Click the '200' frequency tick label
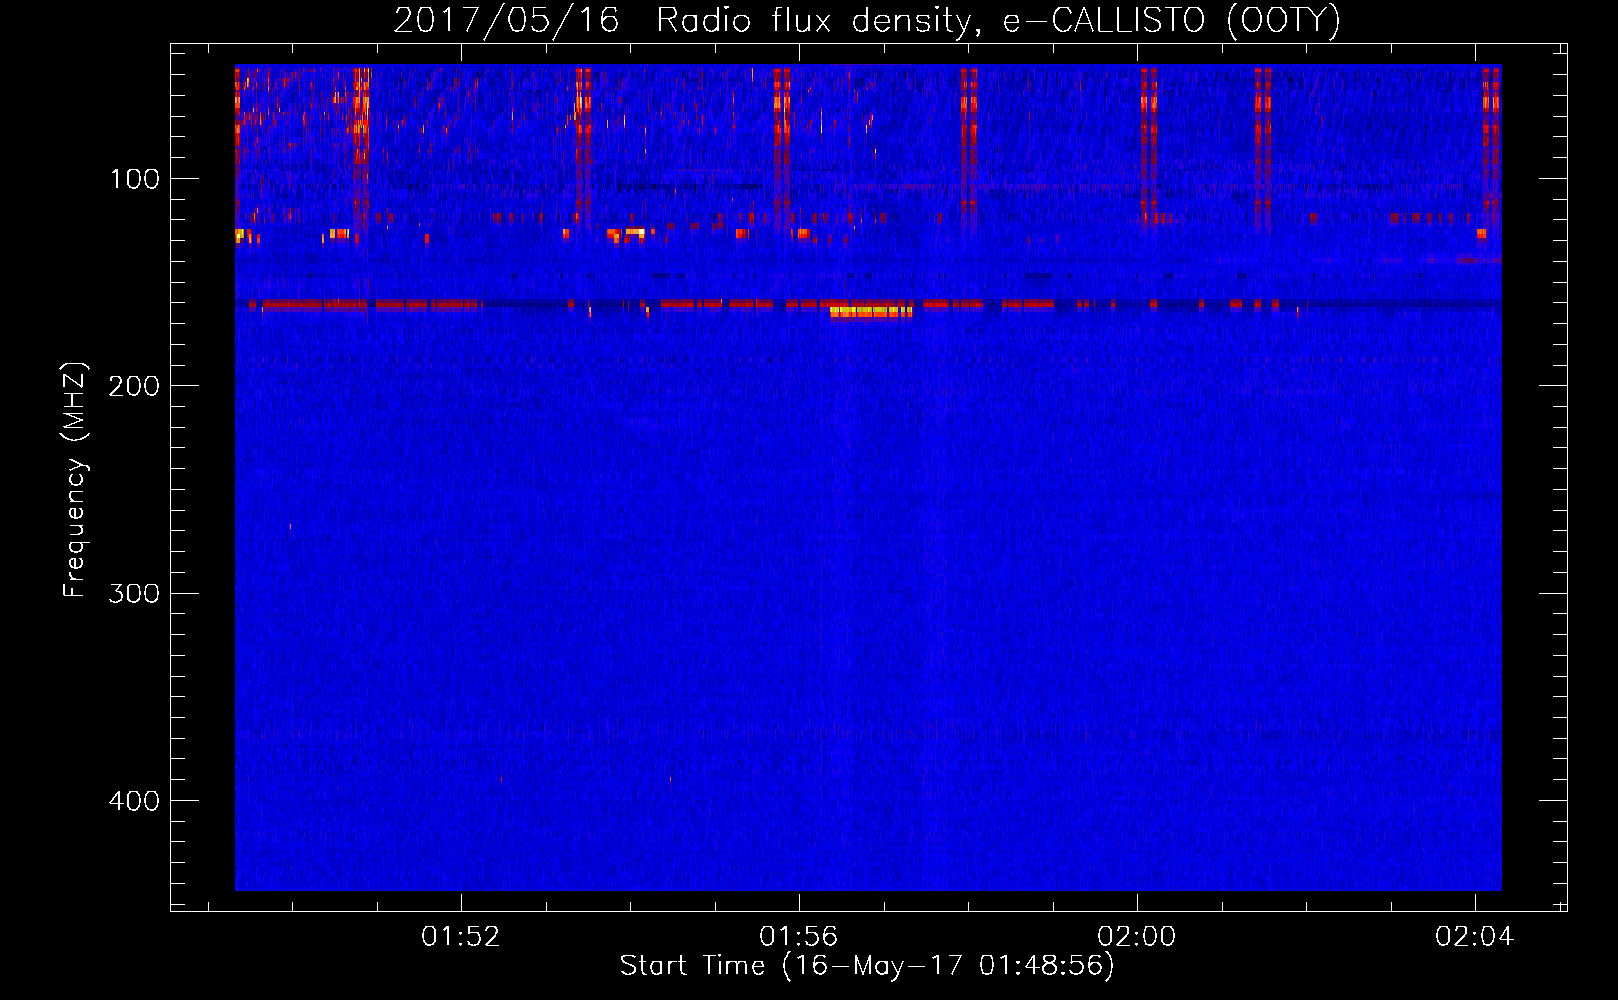 [134, 386]
